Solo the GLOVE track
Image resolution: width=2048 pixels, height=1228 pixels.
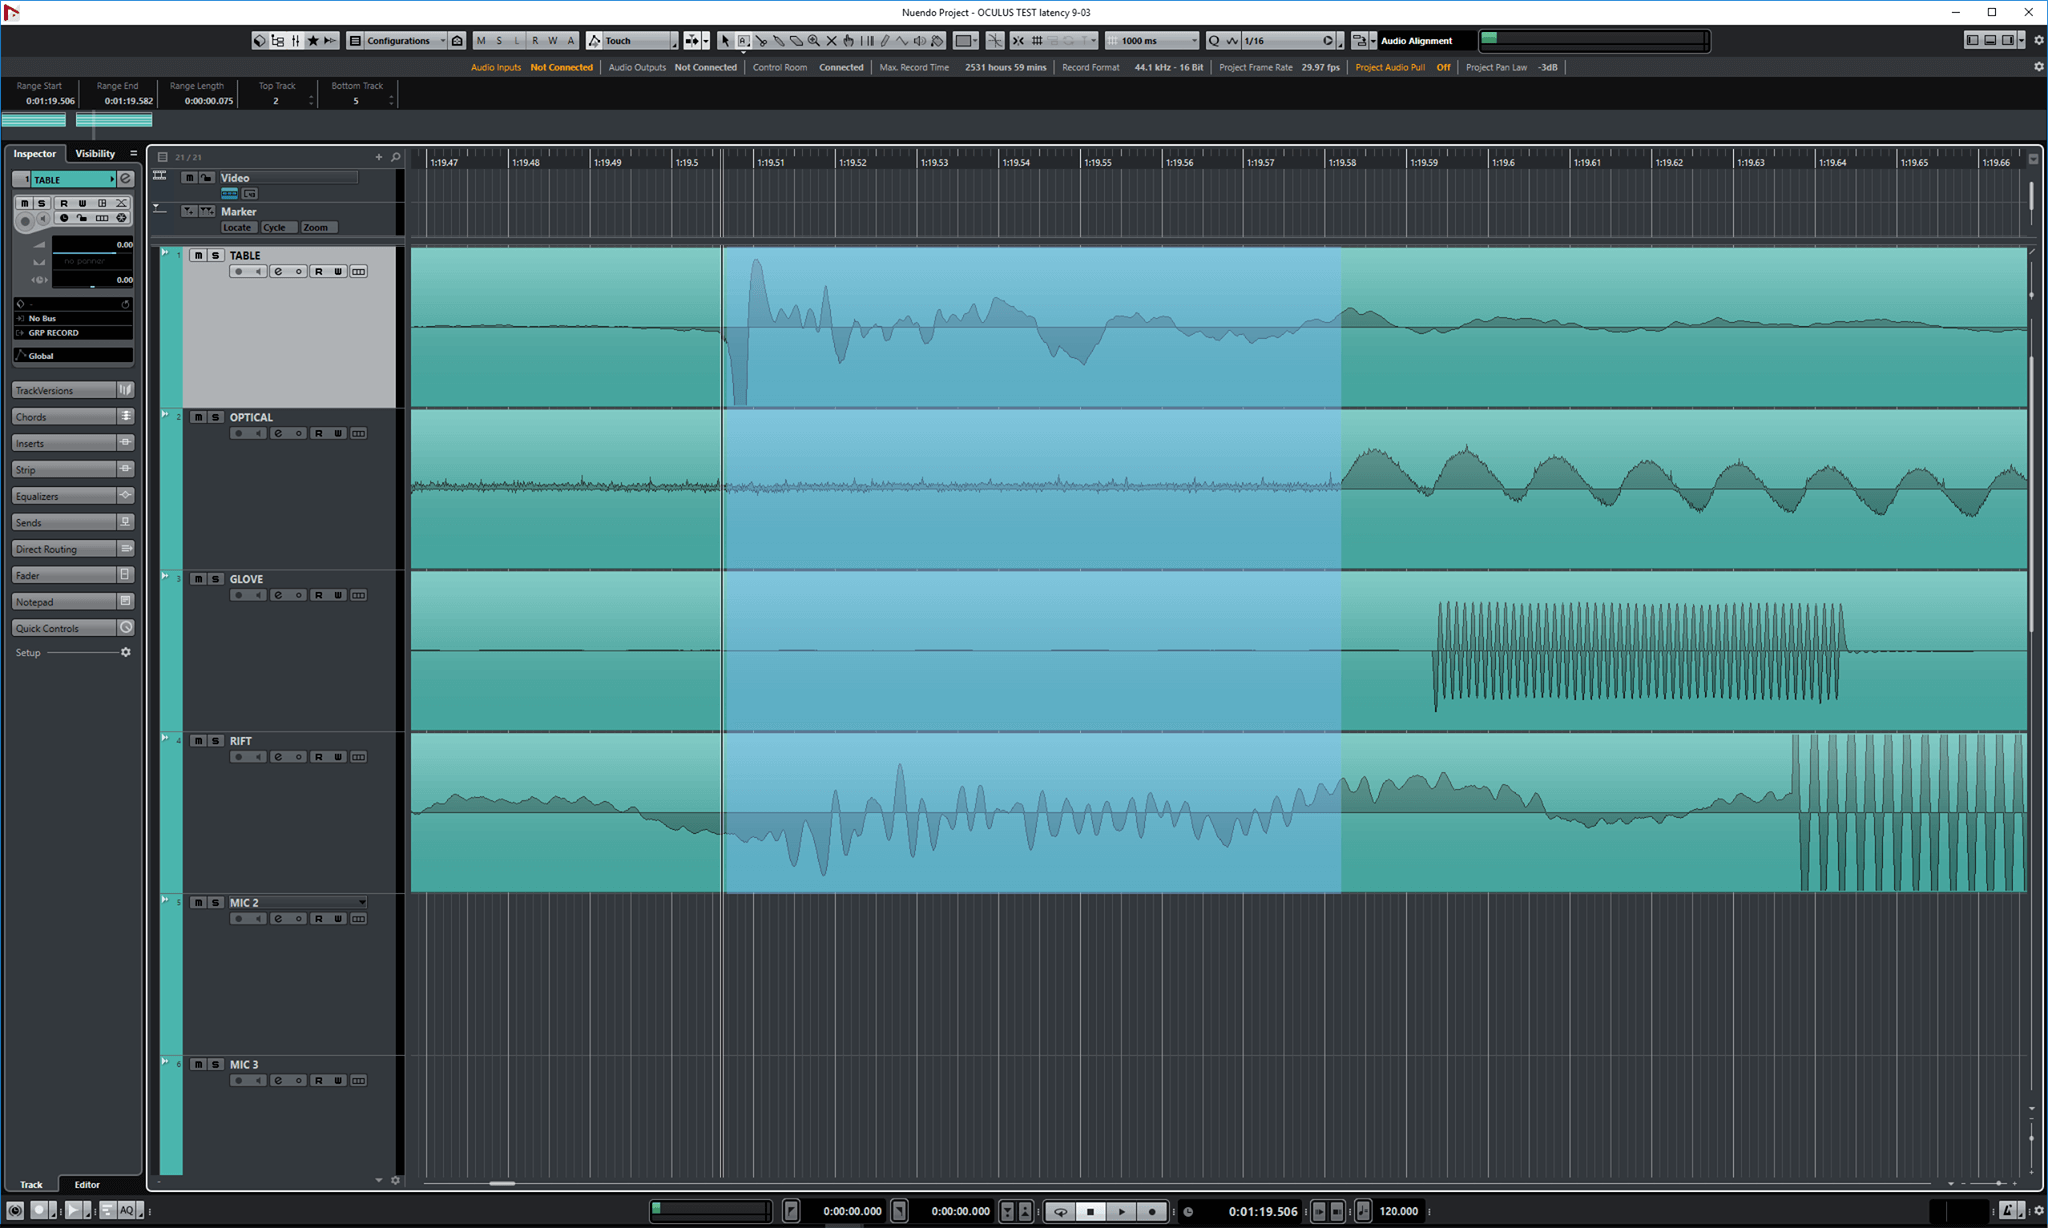coord(215,580)
